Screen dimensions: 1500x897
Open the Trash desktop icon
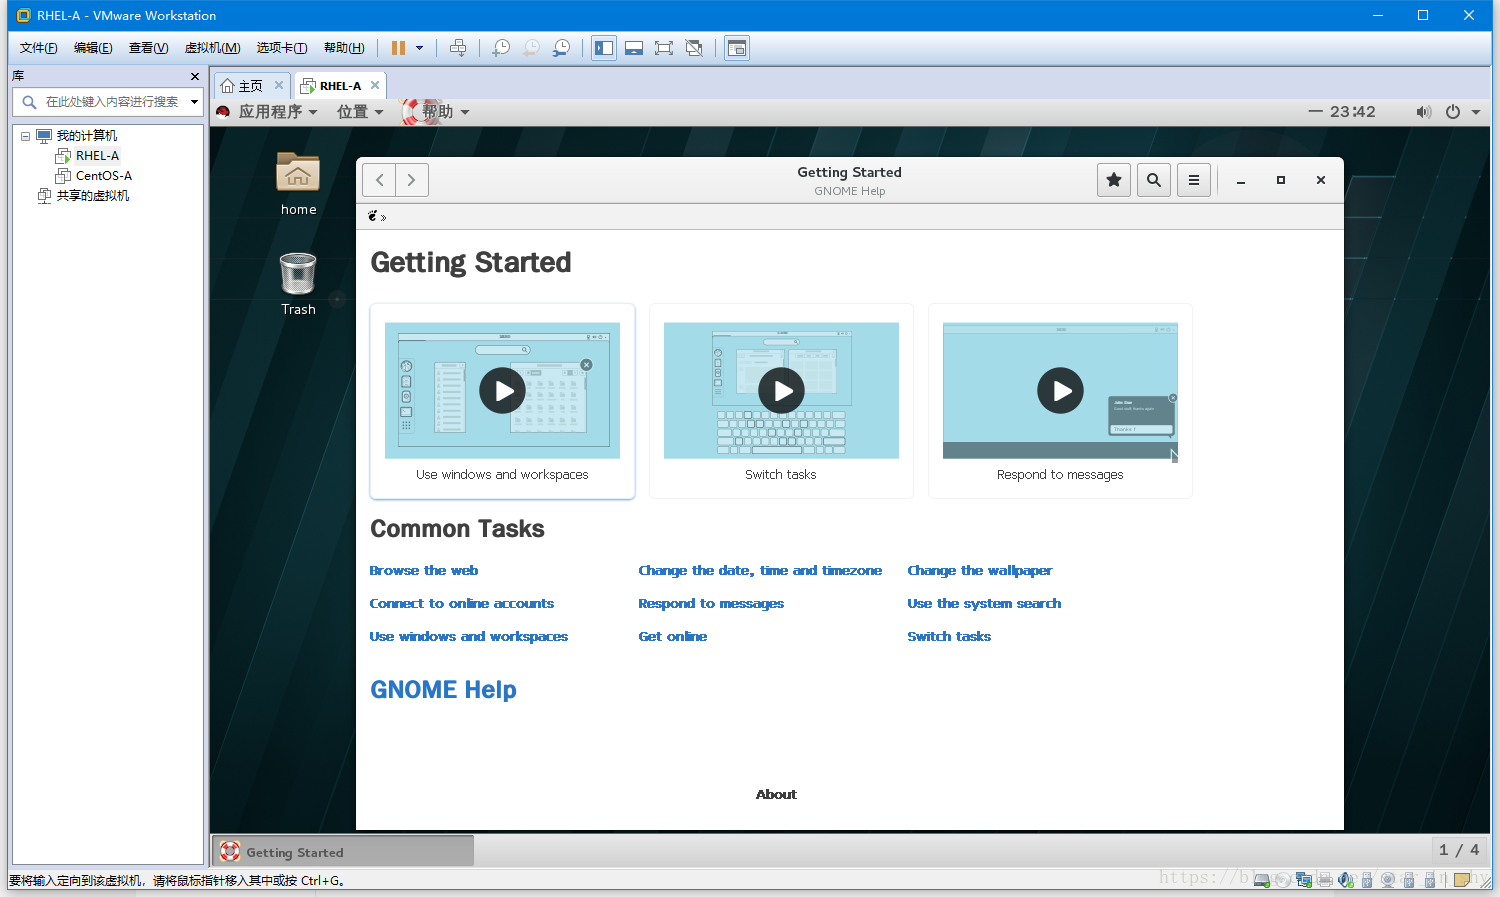(298, 283)
